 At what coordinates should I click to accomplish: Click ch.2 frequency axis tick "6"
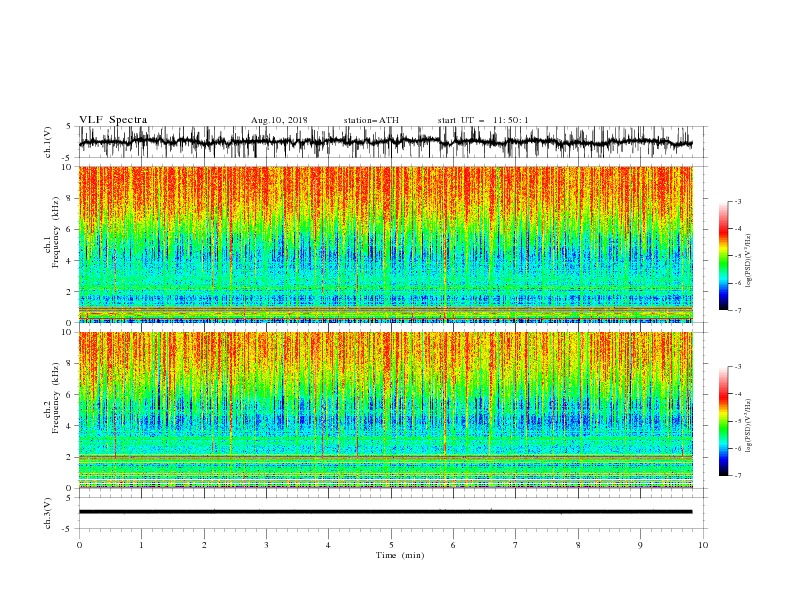click(x=69, y=395)
